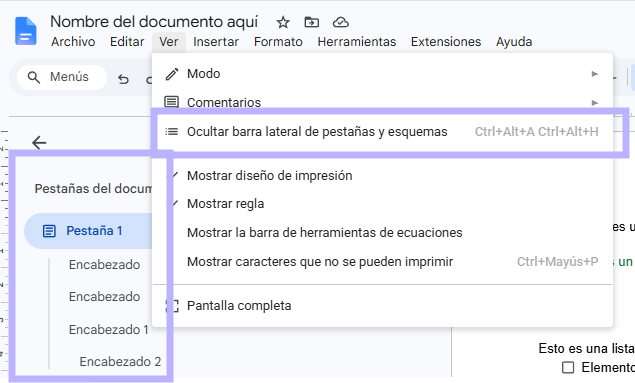
Task: Open the Formato menu
Action: tap(278, 42)
